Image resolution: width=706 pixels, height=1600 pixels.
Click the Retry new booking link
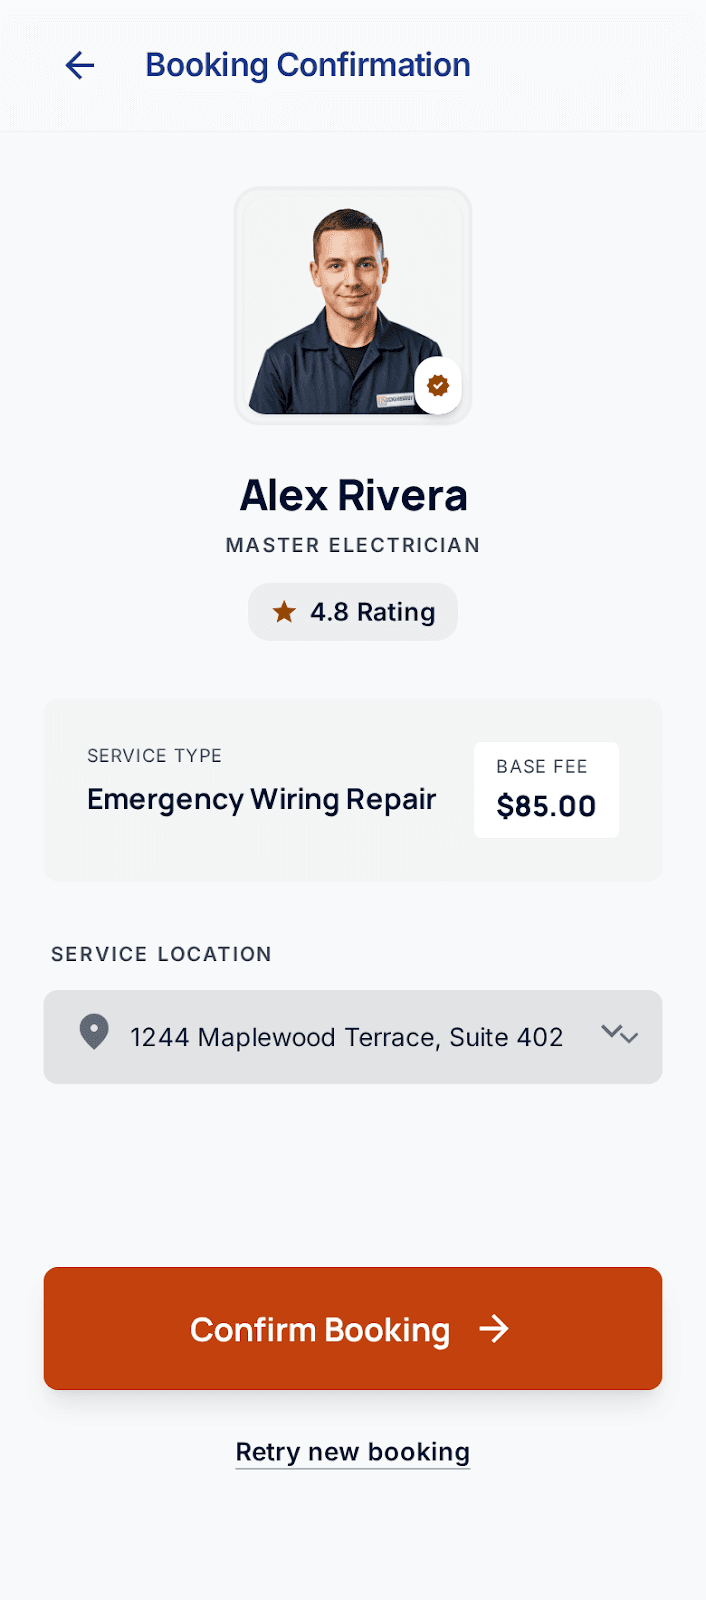[352, 1451]
